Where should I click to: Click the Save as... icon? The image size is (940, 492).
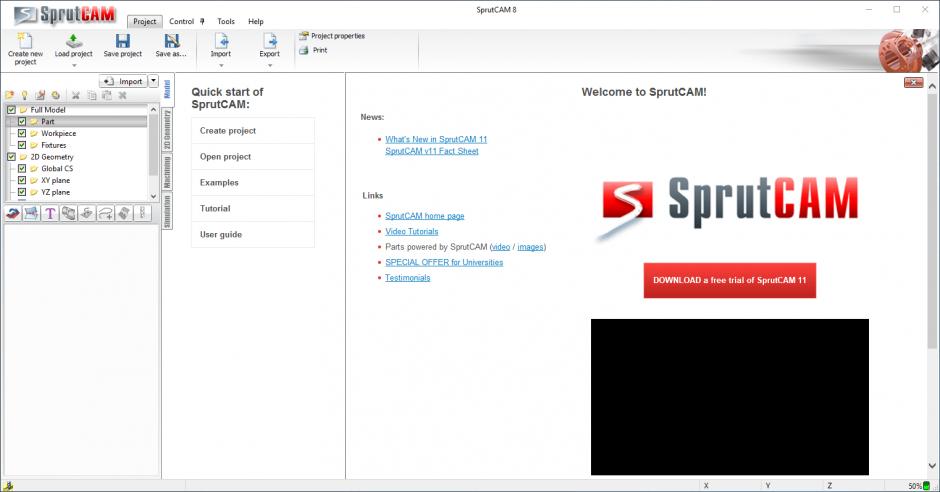[171, 41]
